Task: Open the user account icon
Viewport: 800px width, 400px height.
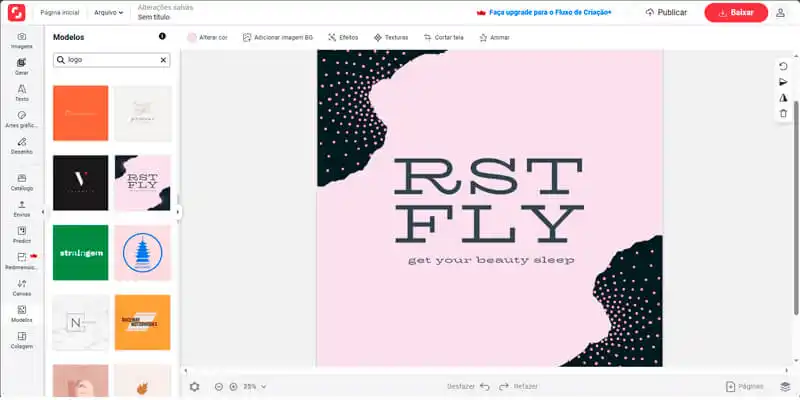Action: (780, 13)
